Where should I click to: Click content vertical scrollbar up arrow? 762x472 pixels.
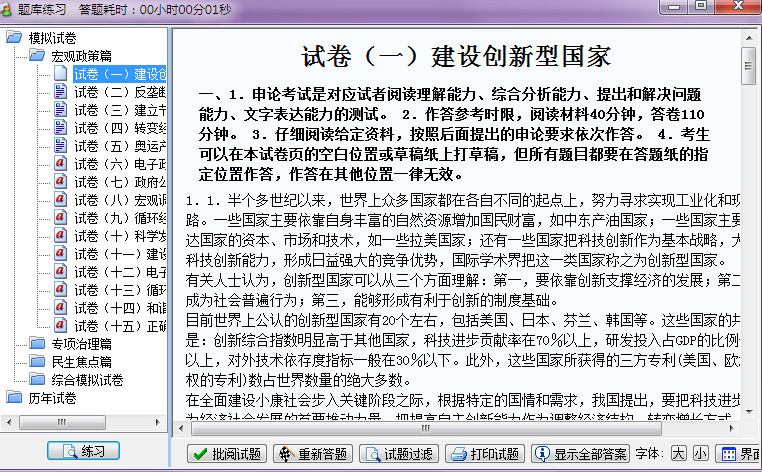[748, 37]
